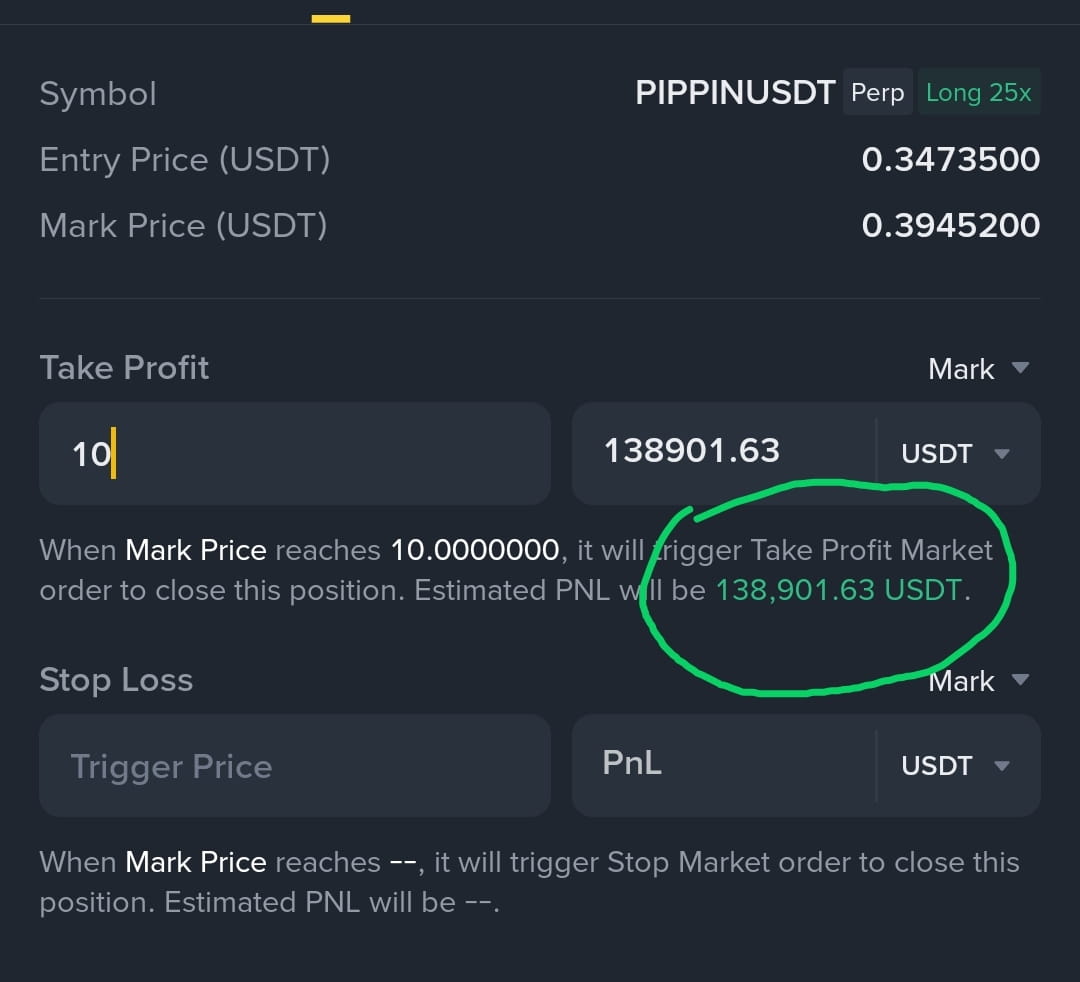Expand the Take Profit USDT unit dropdown

click(x=956, y=454)
